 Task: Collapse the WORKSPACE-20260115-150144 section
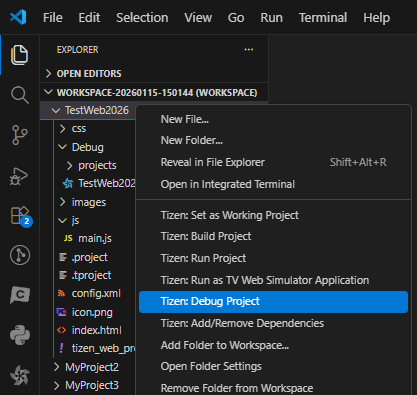(x=49, y=92)
